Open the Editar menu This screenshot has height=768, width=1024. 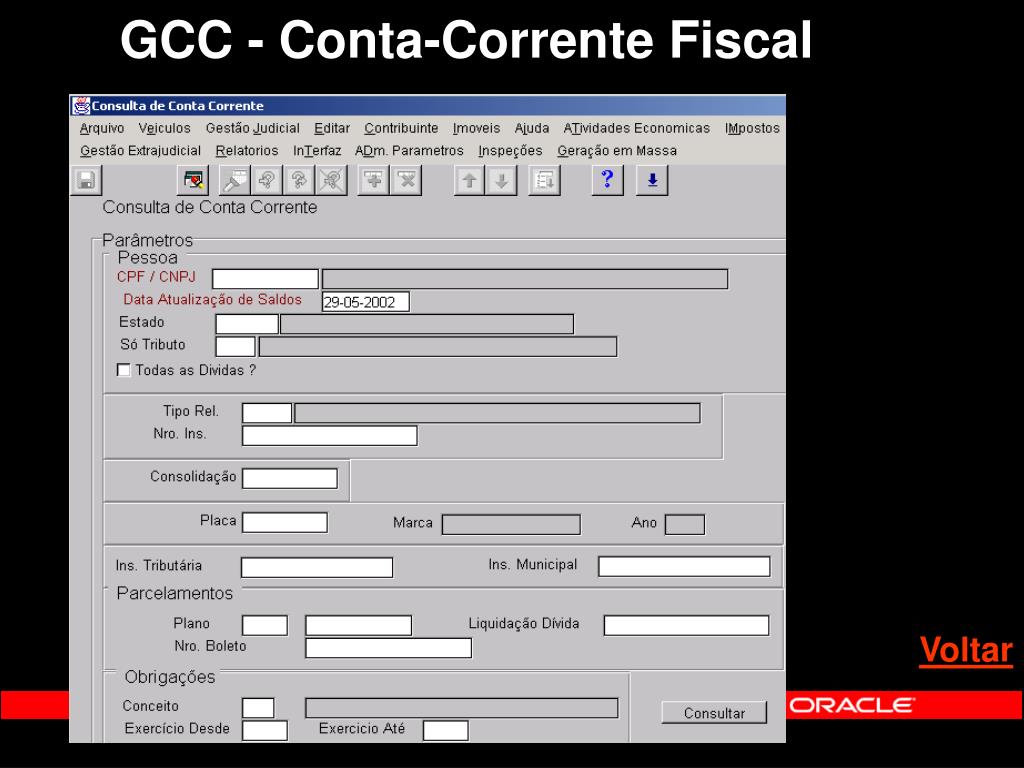click(332, 129)
